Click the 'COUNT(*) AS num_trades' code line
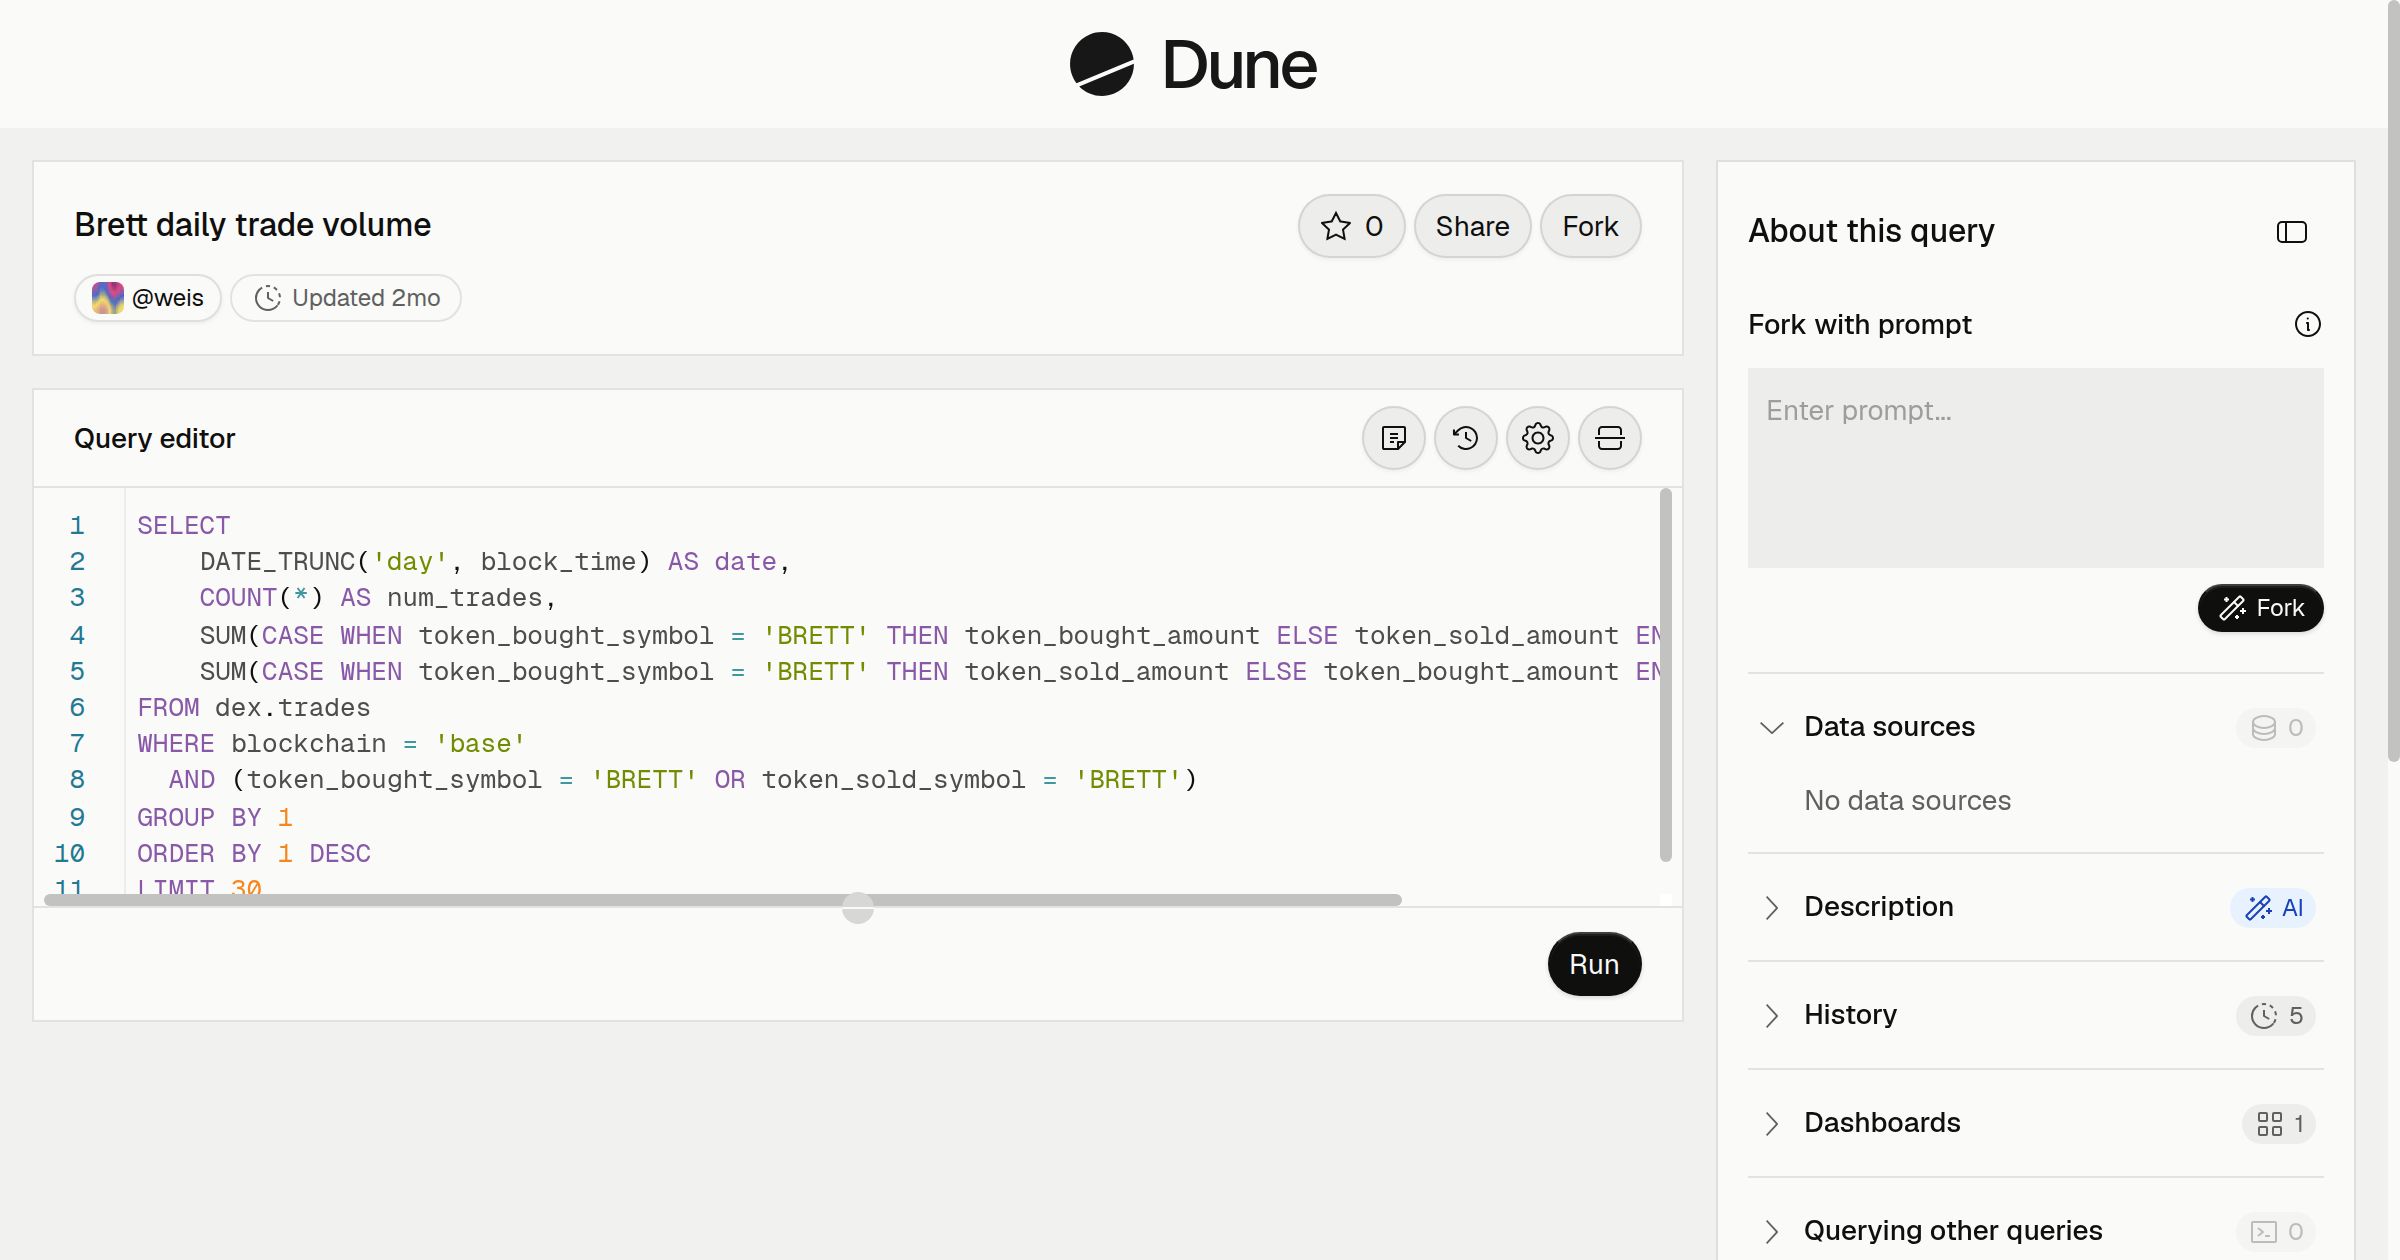 click(x=378, y=597)
